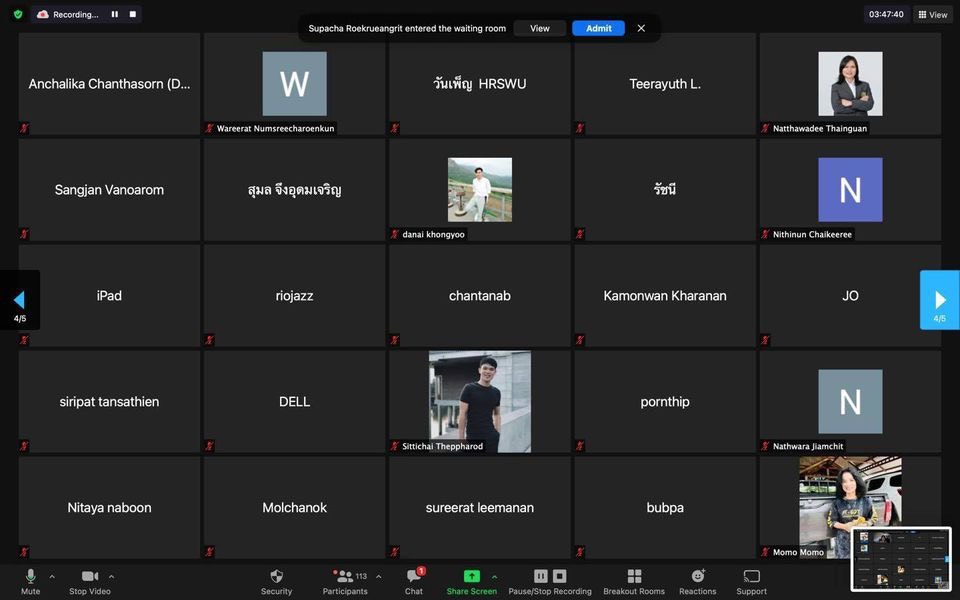Click the Support icon
The width and height of the screenshot is (960, 600).
[x=751, y=577]
